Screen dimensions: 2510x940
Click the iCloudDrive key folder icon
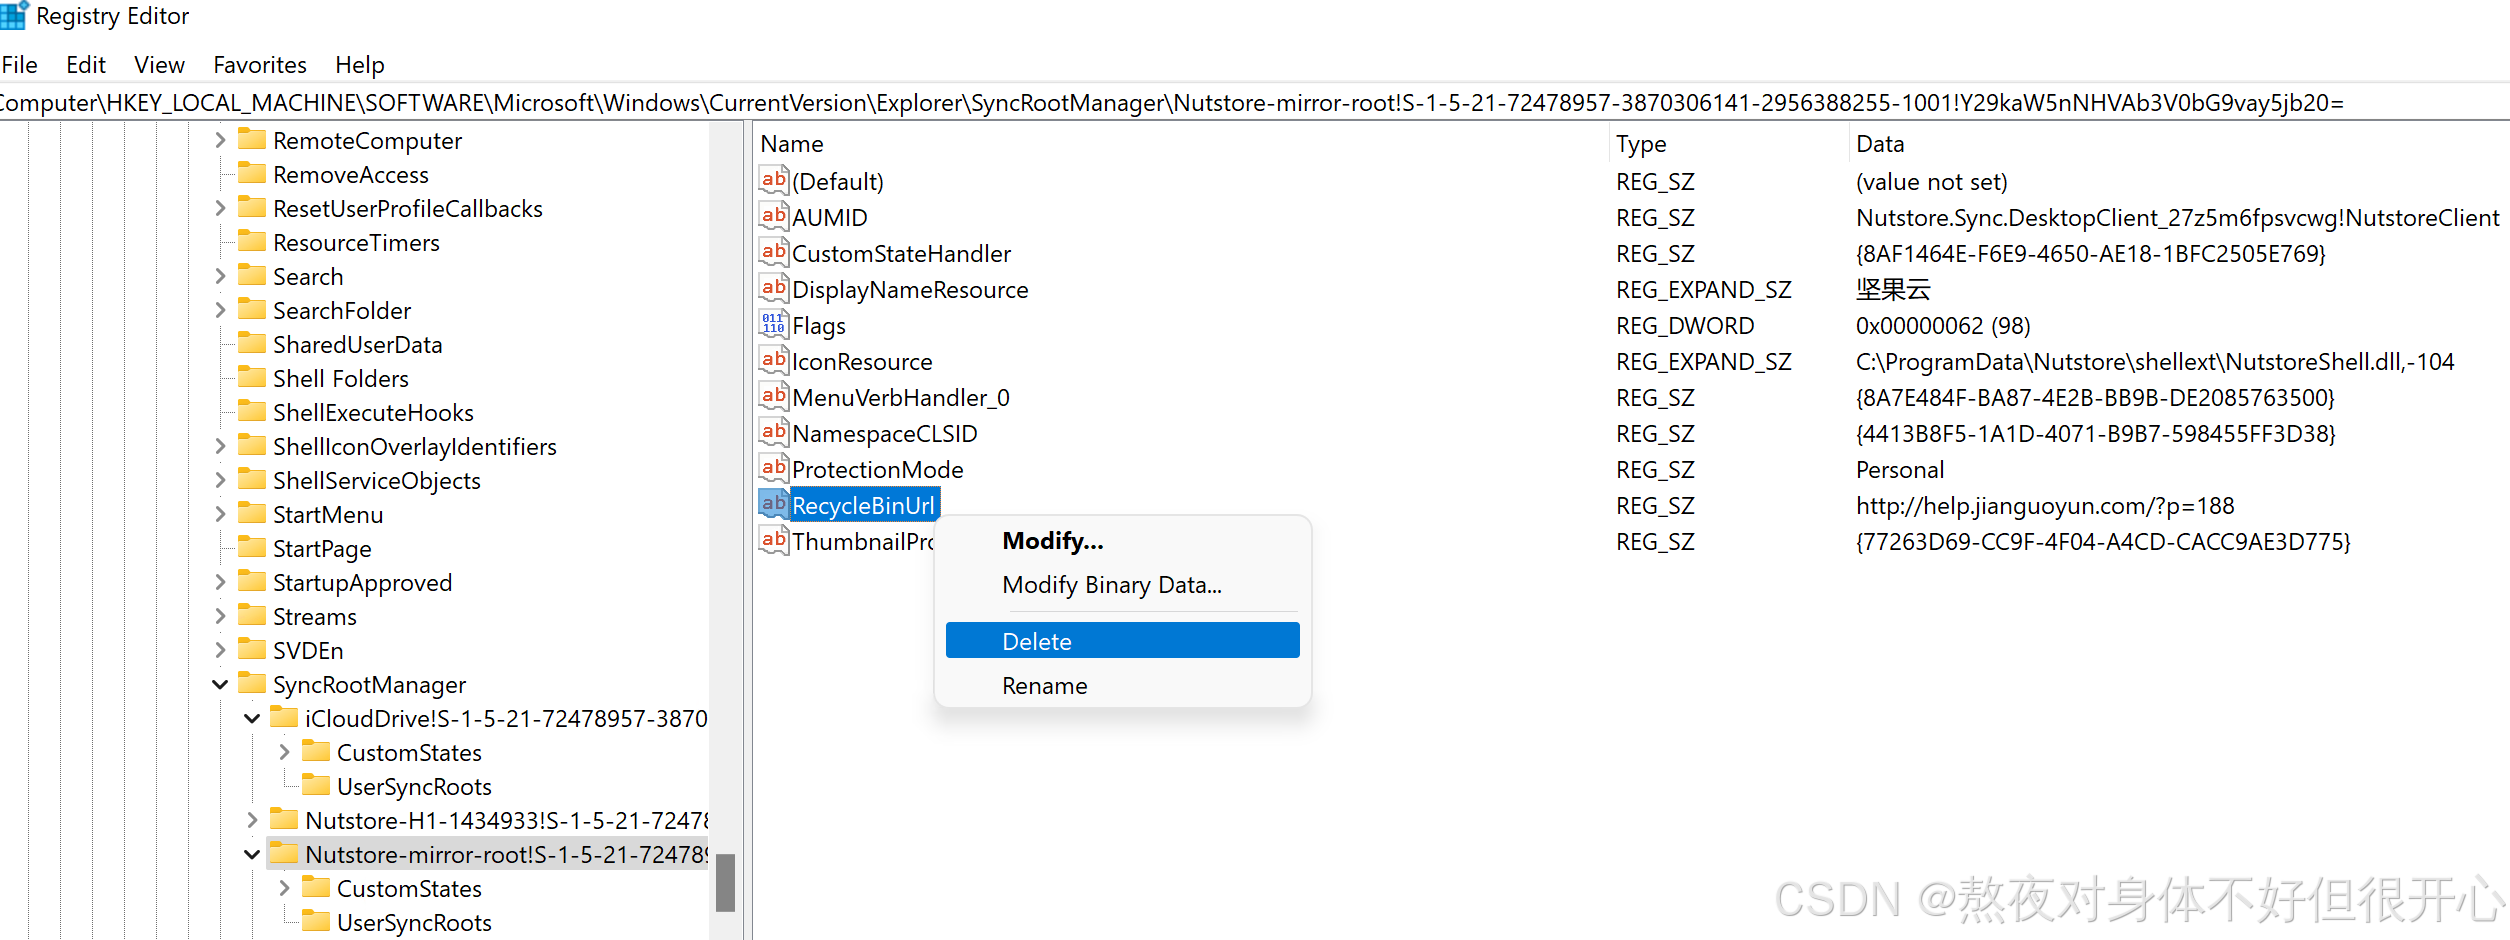point(284,717)
